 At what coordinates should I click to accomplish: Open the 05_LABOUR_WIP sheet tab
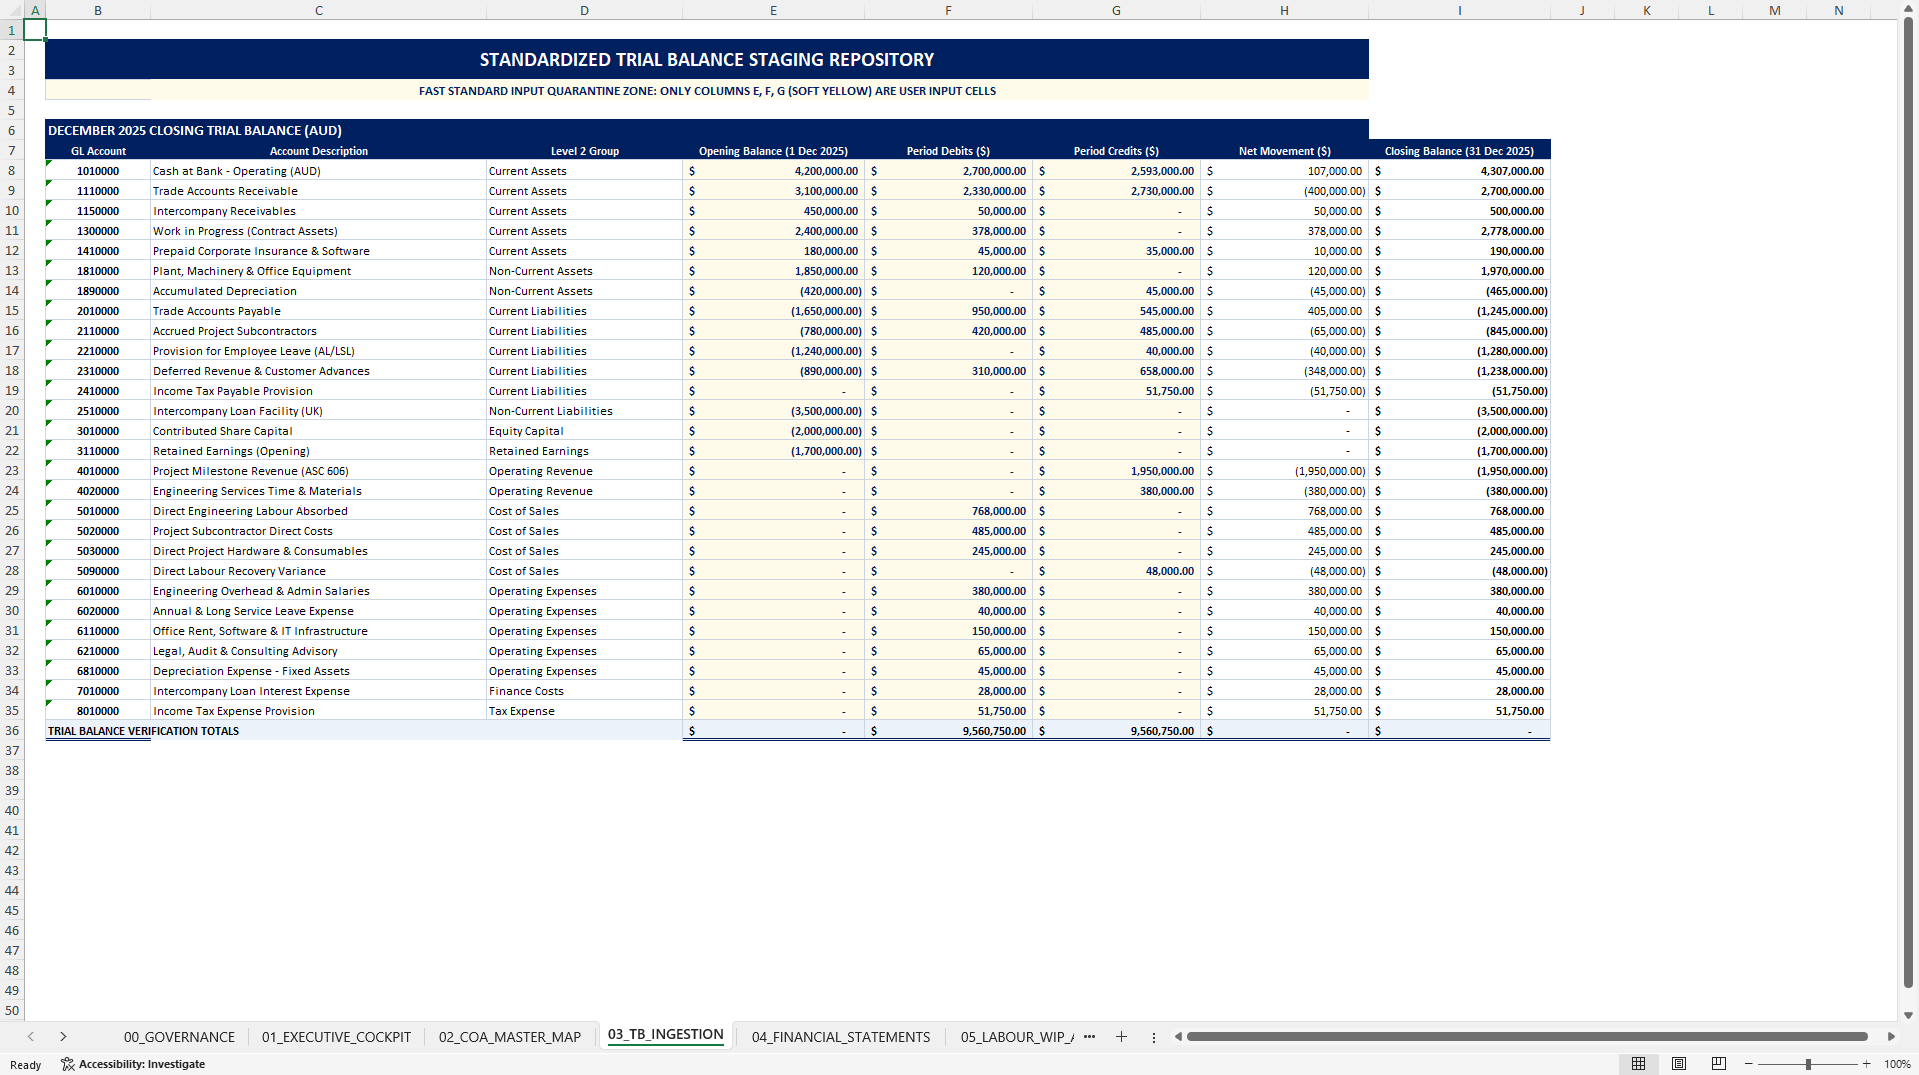tap(1016, 1037)
